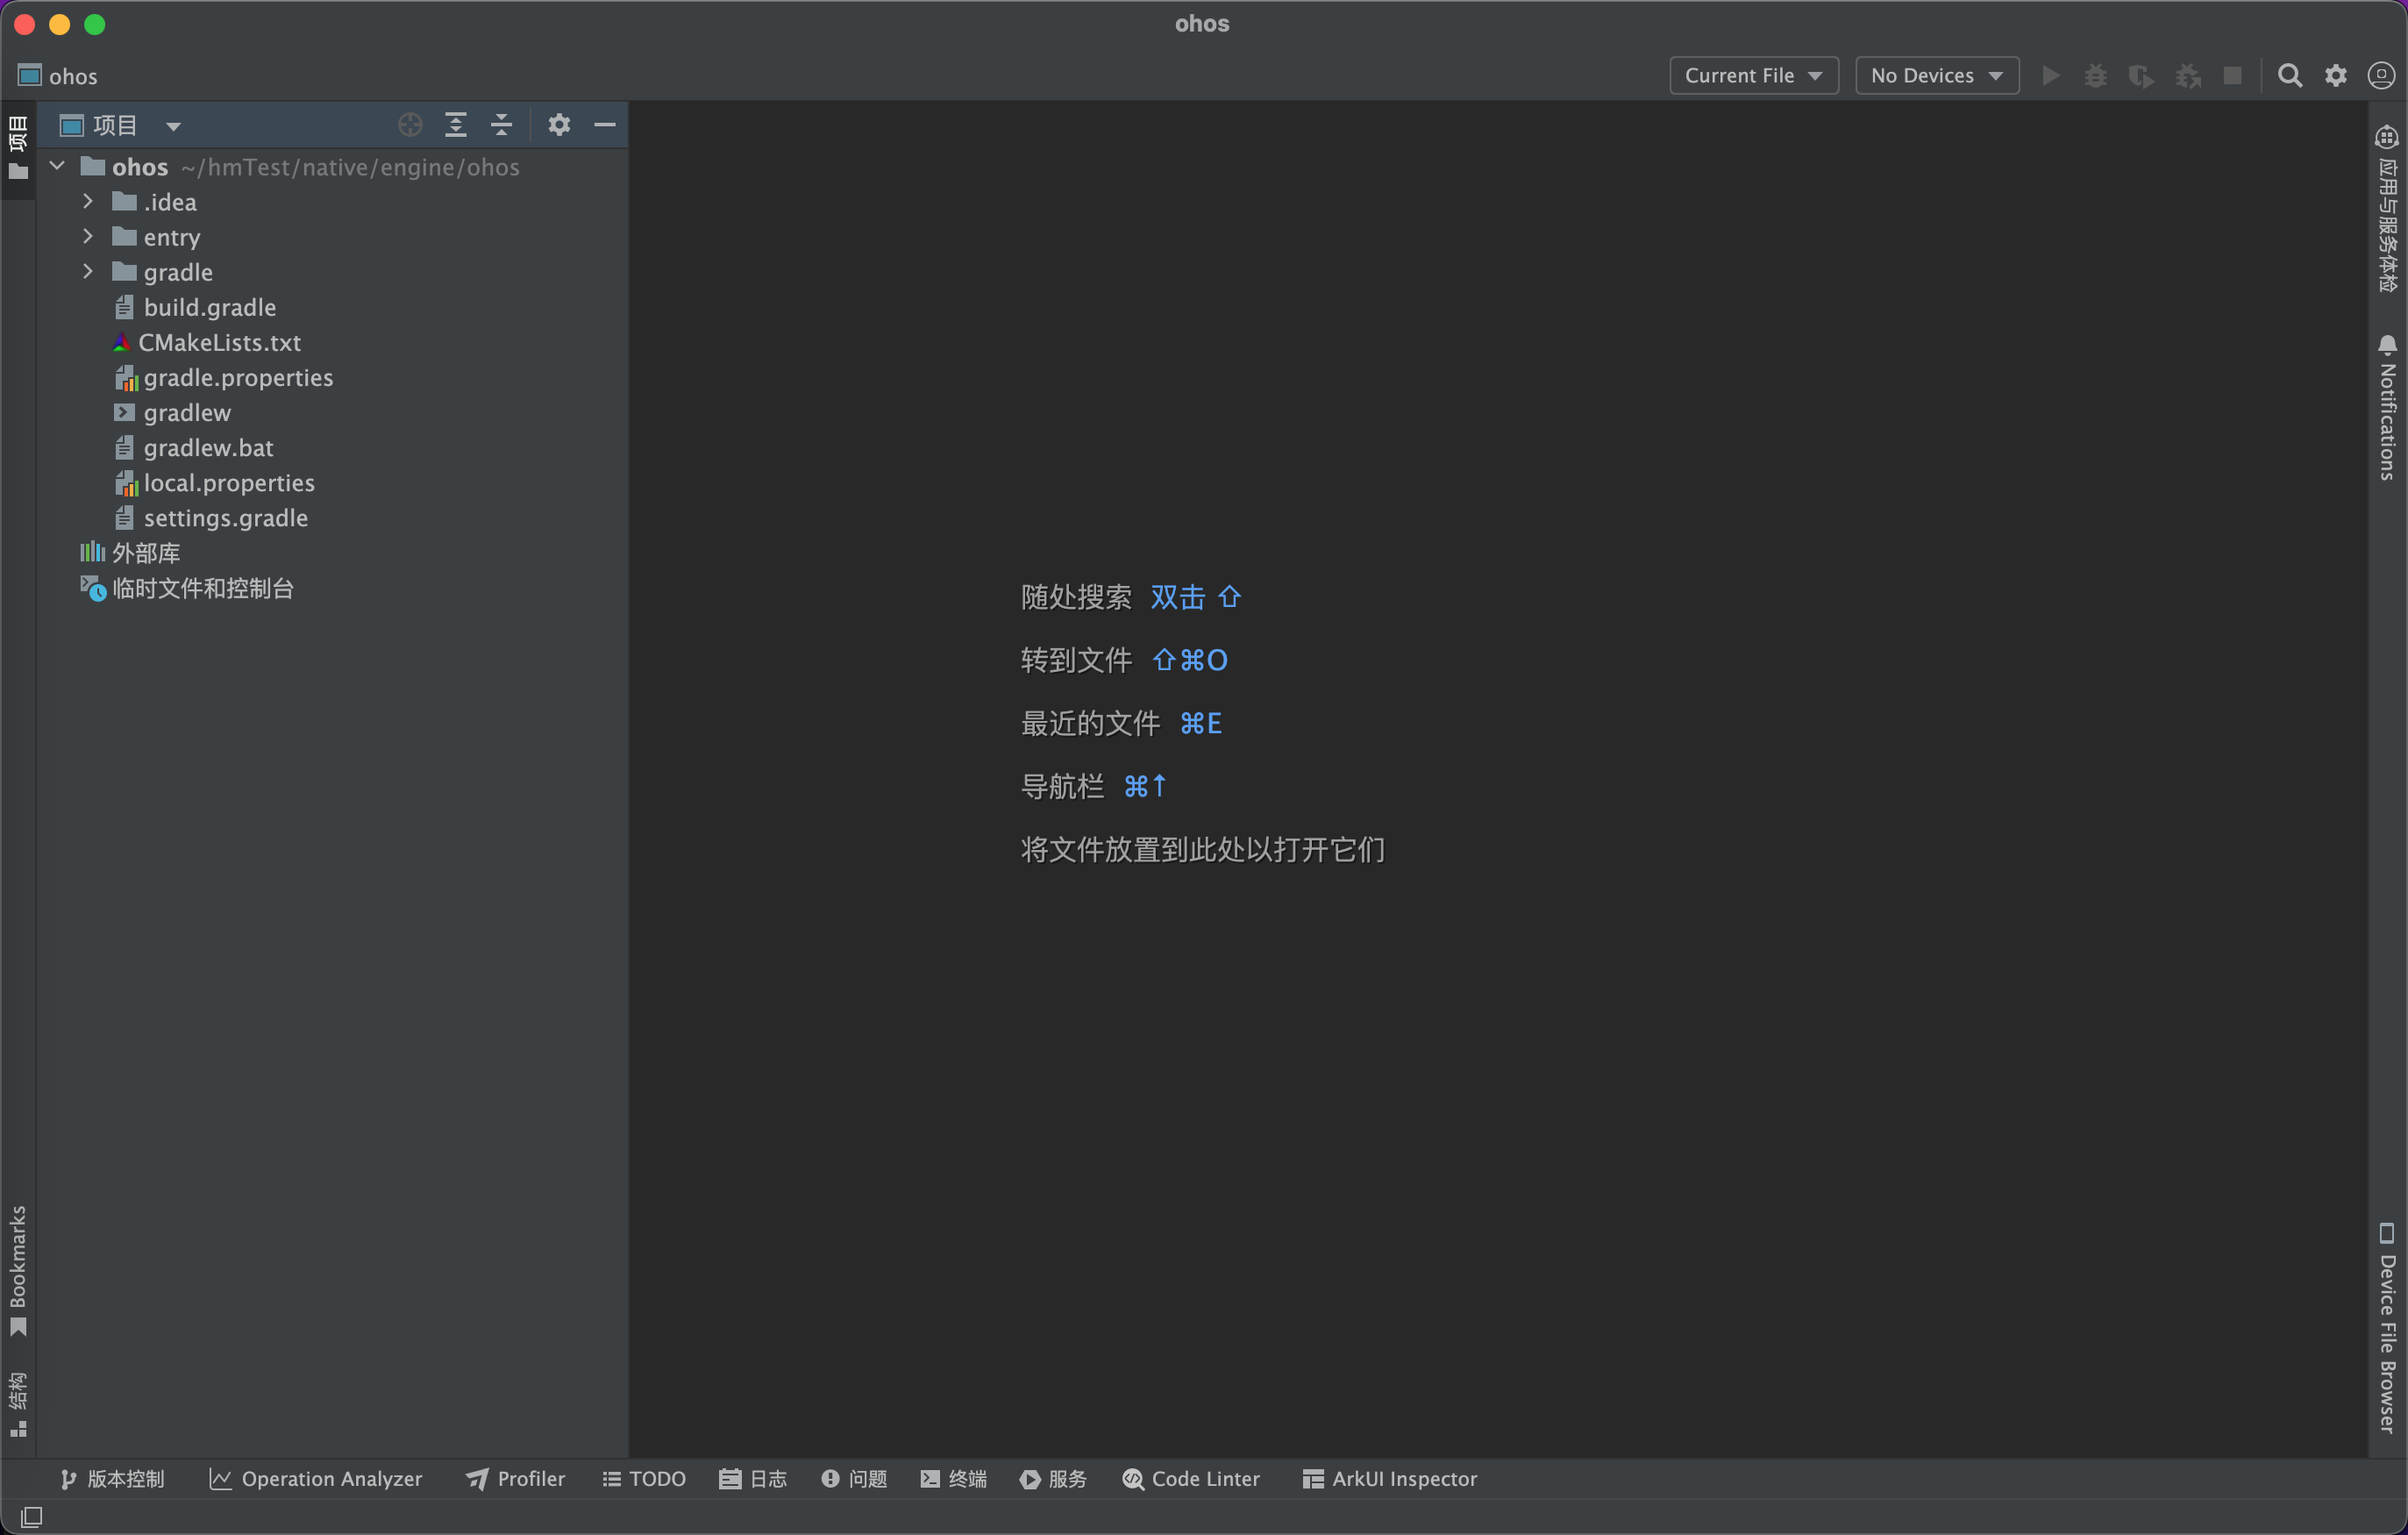Toggle the Bookmarks side tool window

pyautogui.click(x=18, y=1270)
